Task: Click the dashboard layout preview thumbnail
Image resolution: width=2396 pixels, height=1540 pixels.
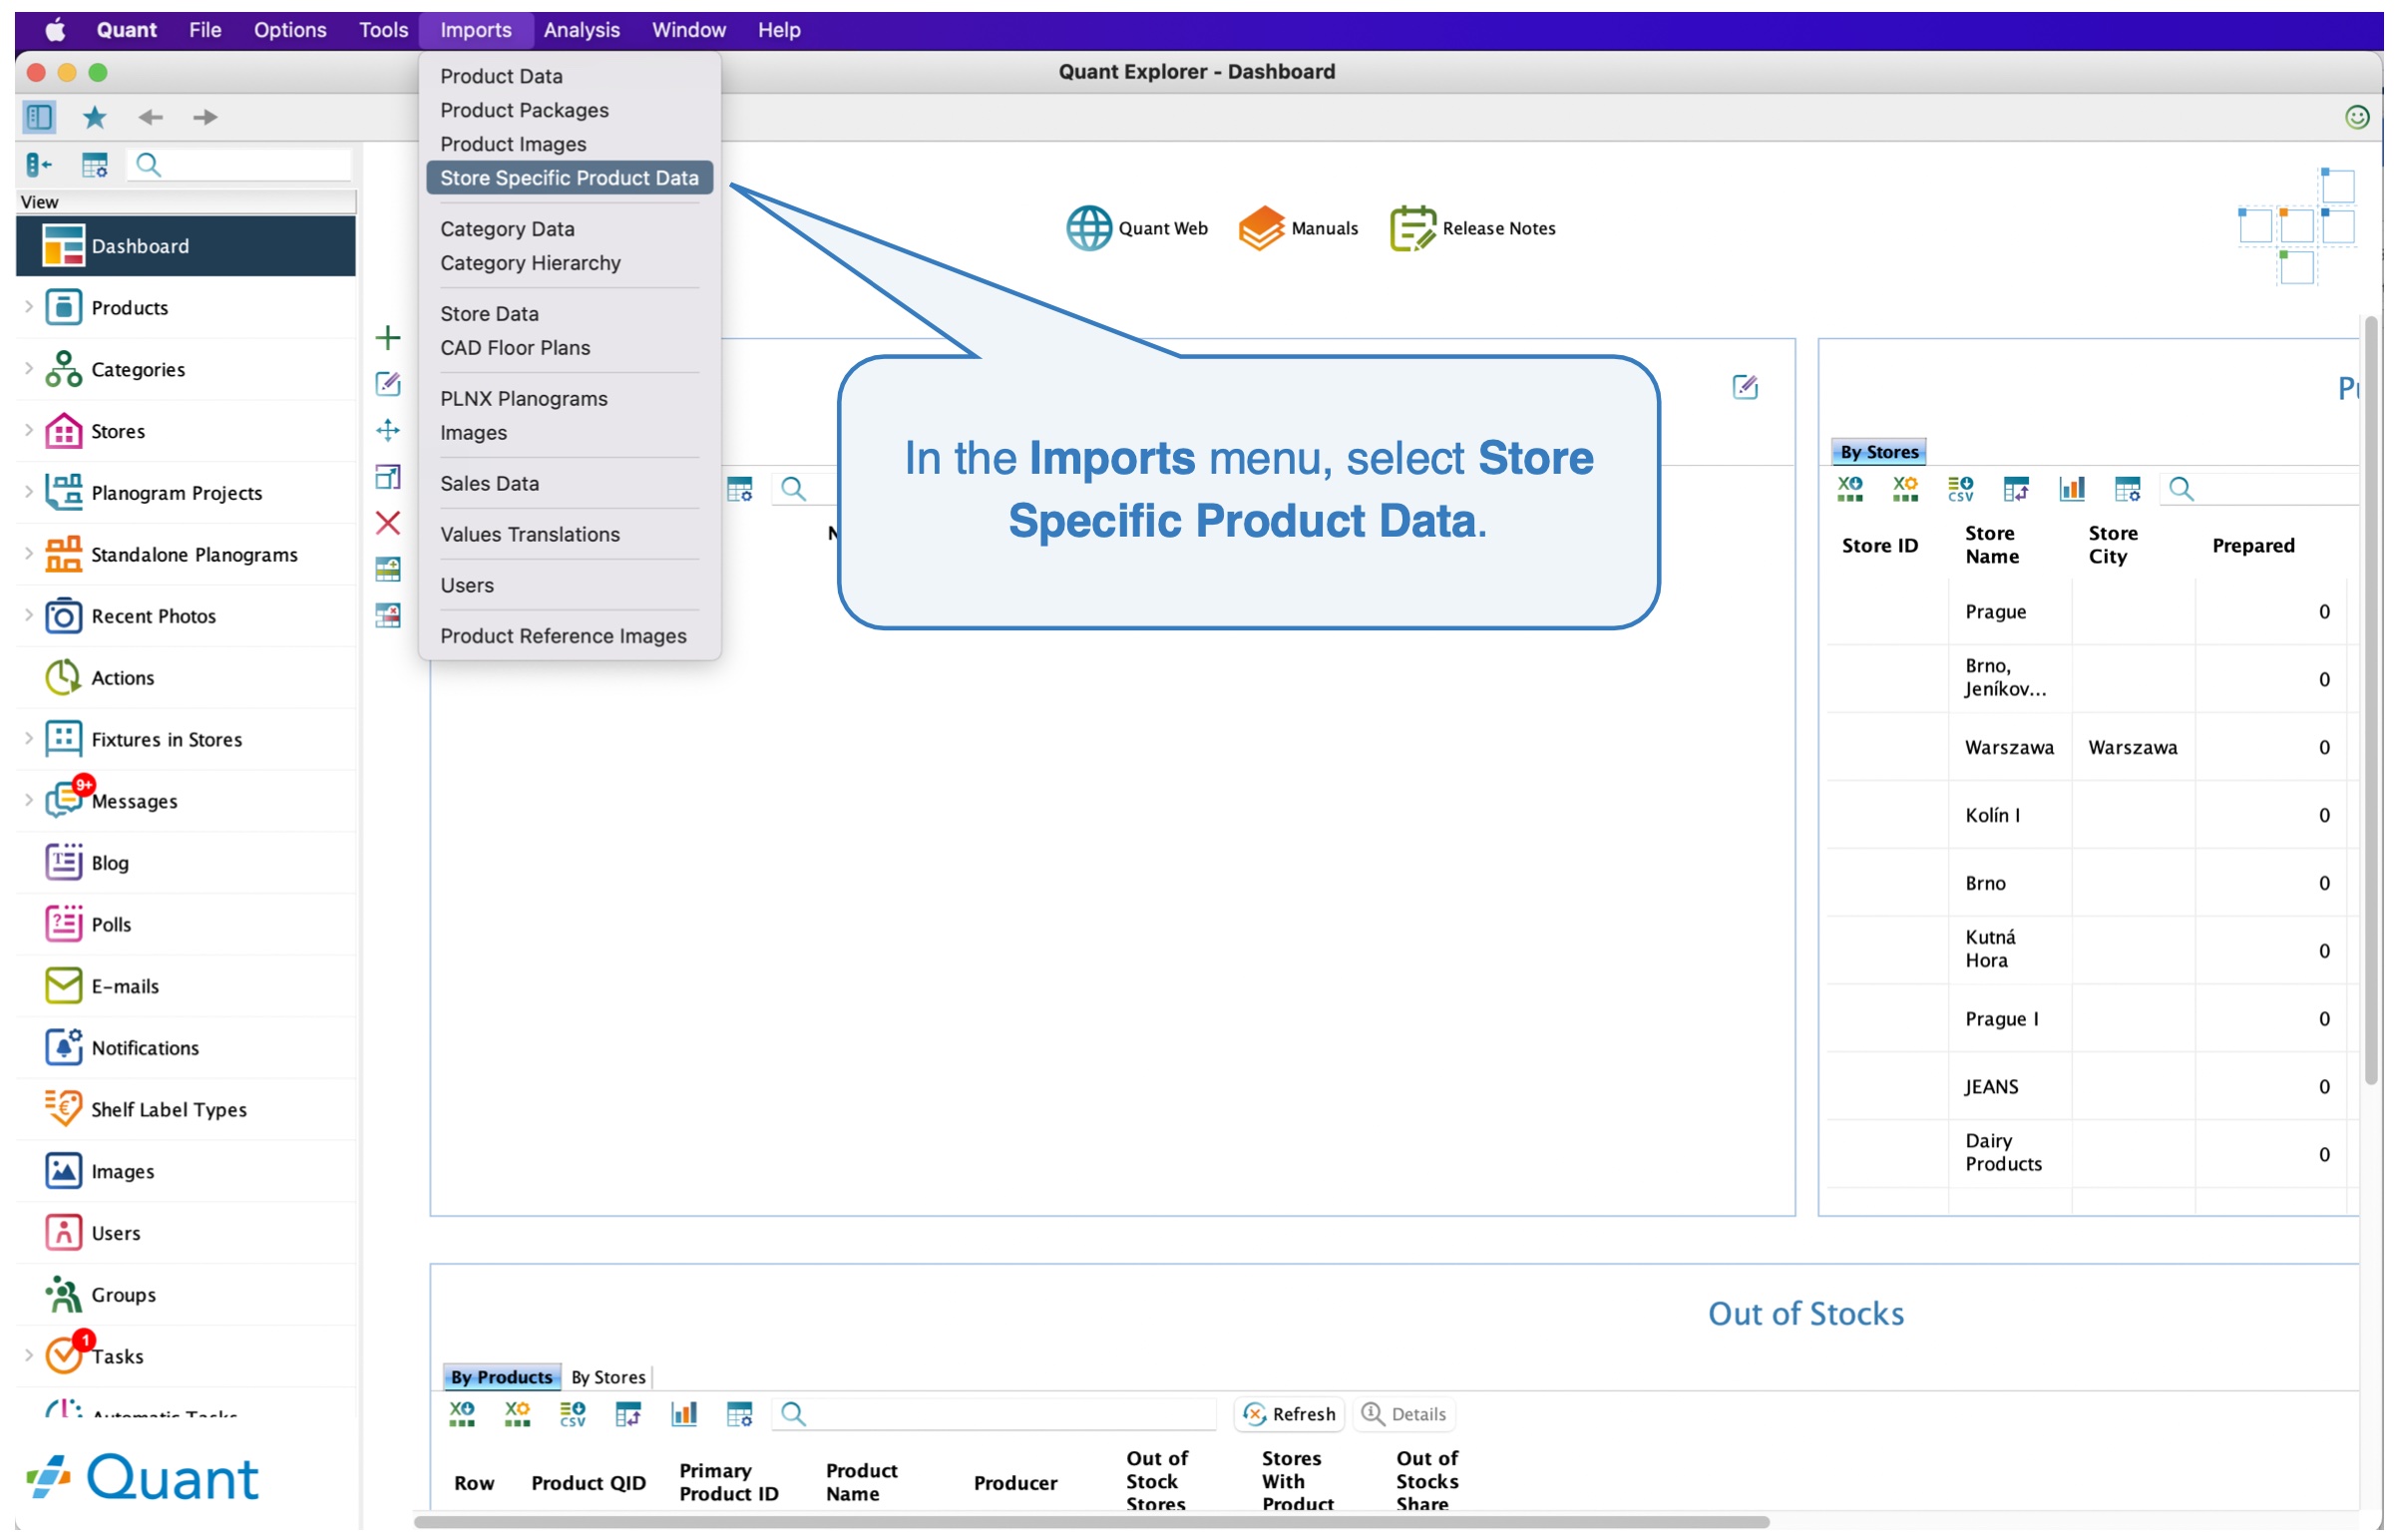Action: click(x=2296, y=228)
